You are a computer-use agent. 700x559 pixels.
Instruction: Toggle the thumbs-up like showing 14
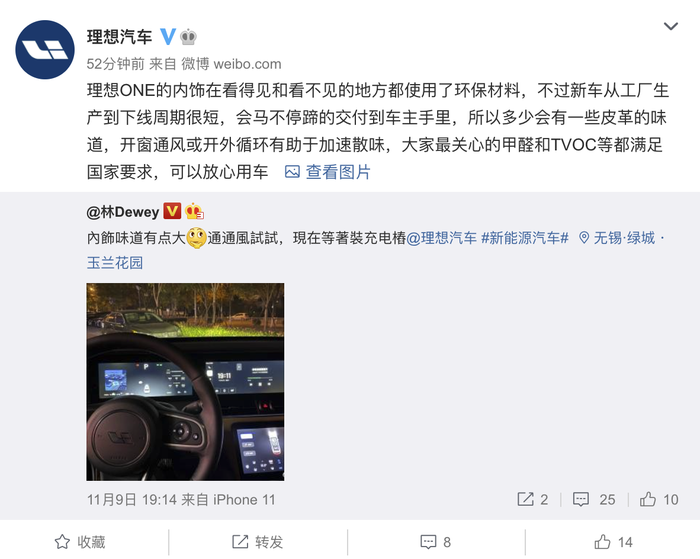pyautogui.click(x=613, y=542)
